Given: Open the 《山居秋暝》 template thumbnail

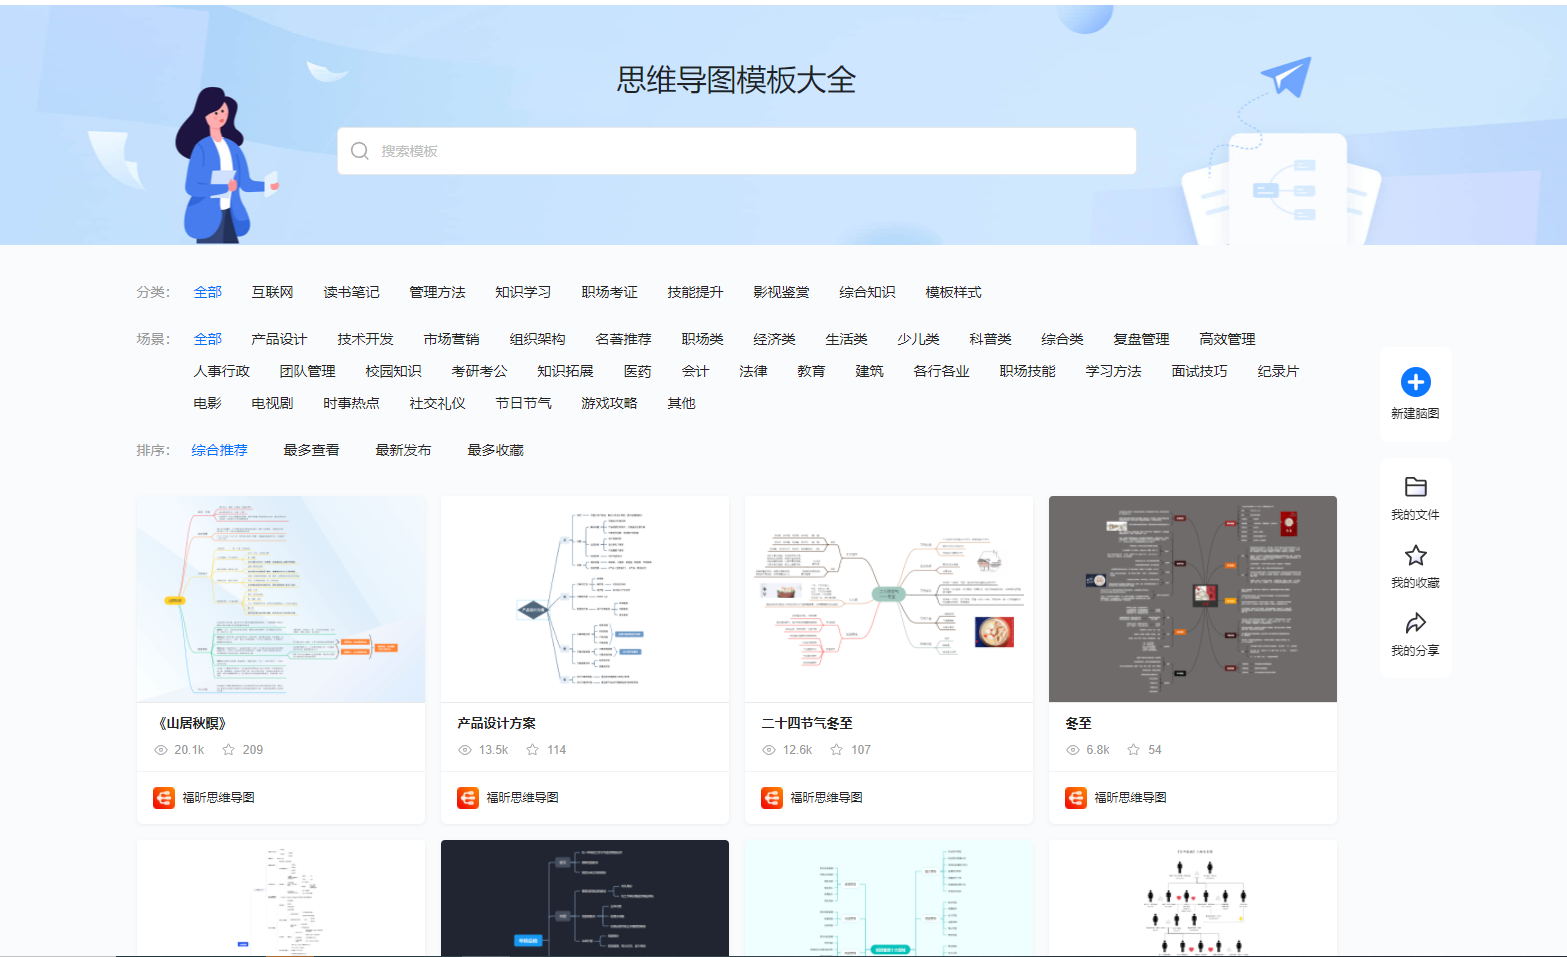Looking at the screenshot, I should (x=281, y=599).
